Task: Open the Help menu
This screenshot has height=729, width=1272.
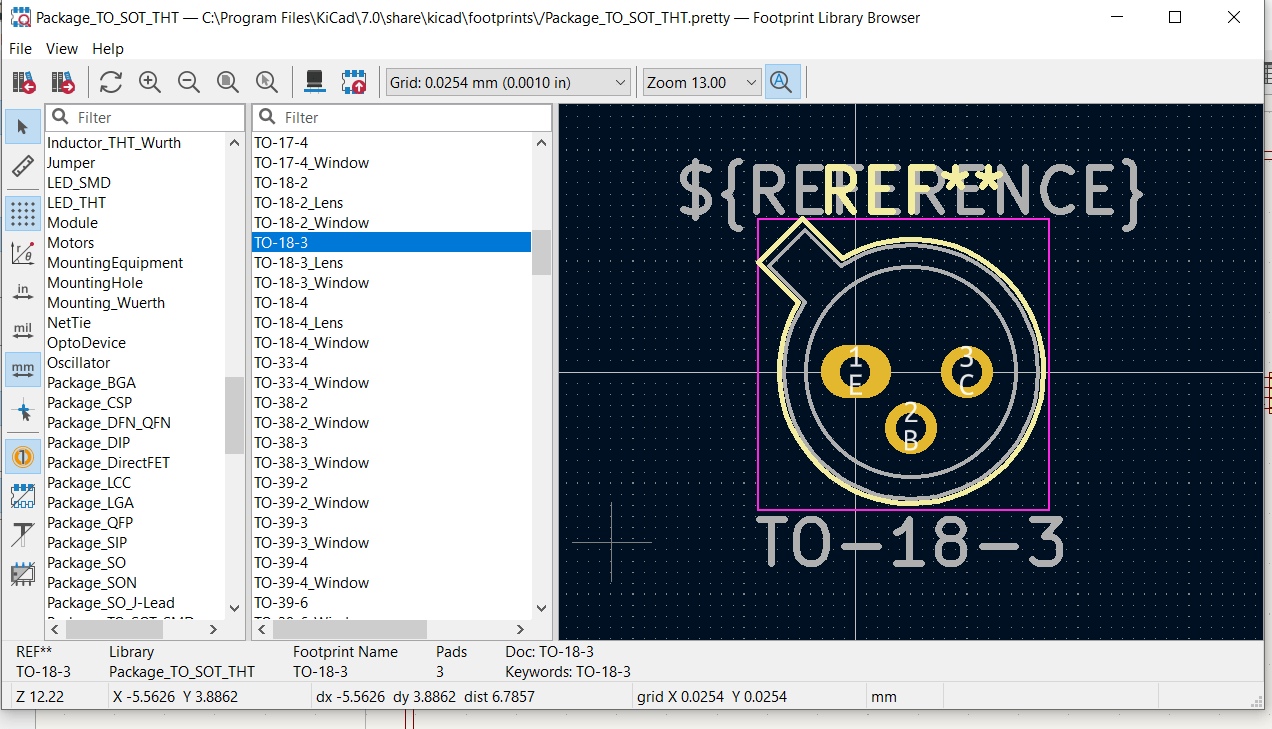Action: point(108,49)
